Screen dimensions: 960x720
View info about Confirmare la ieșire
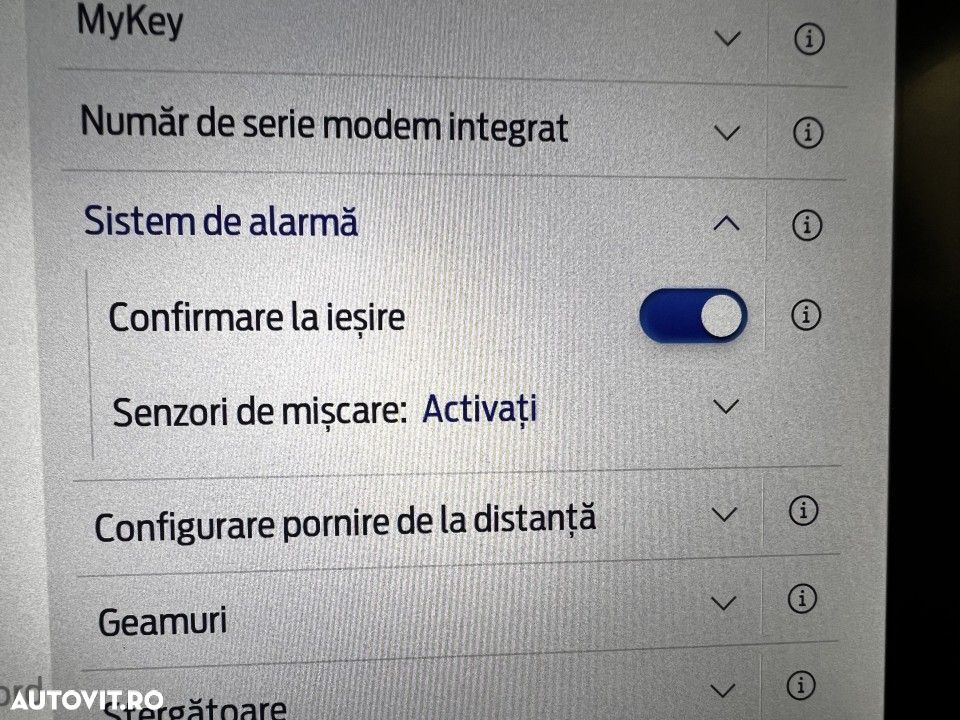[805, 316]
